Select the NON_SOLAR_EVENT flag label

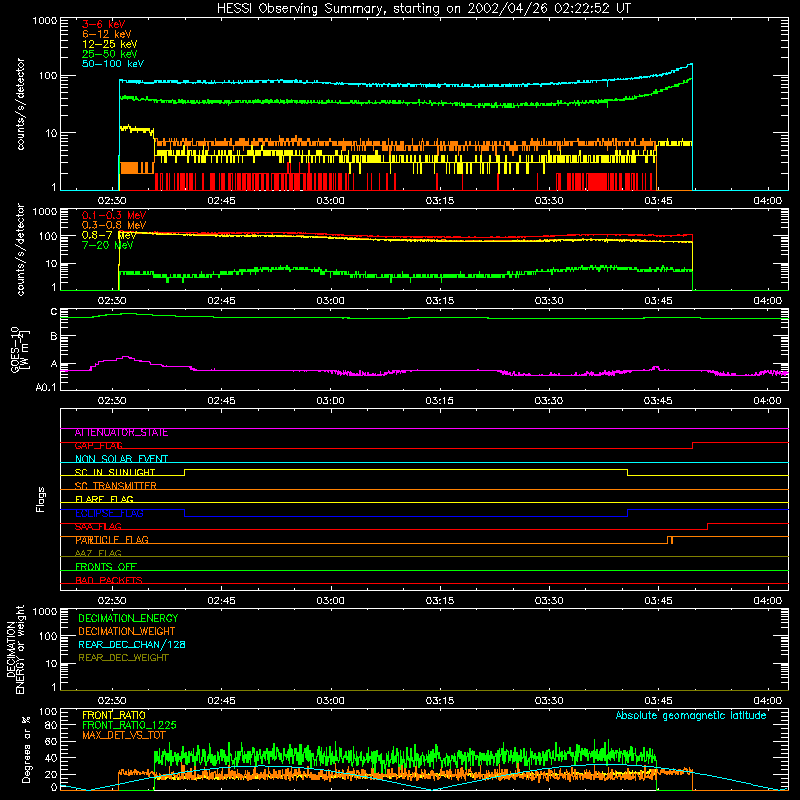point(121,459)
